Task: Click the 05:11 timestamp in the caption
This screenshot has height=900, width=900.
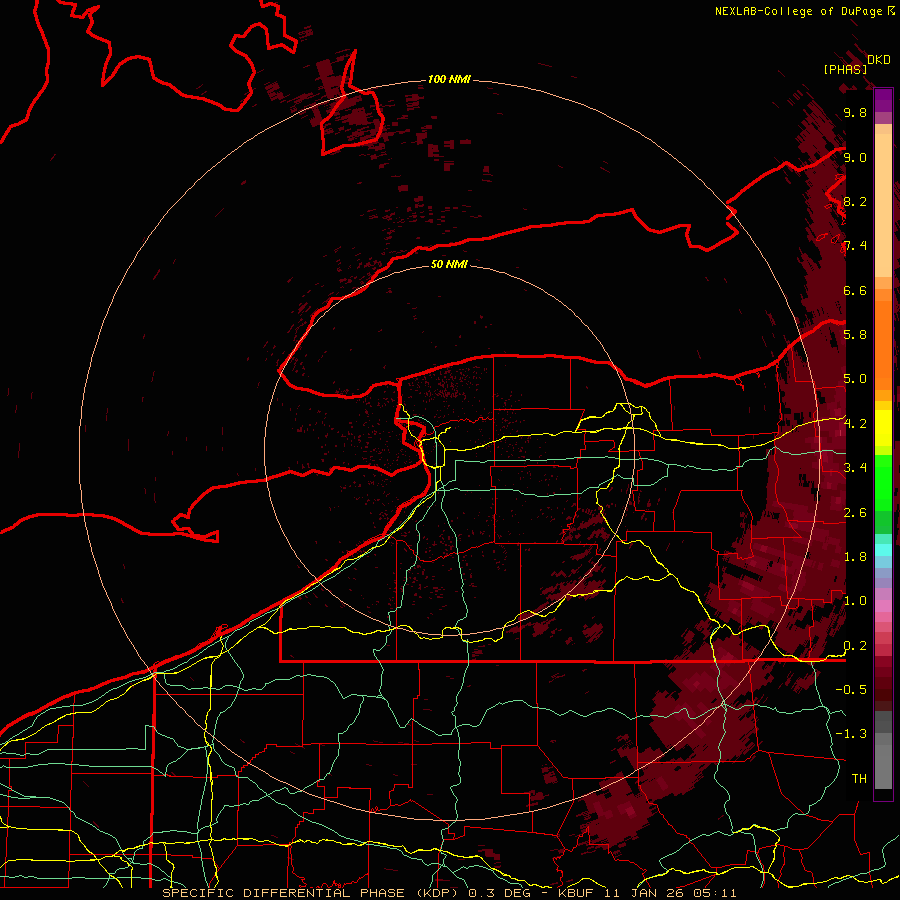Action: click(x=717, y=893)
